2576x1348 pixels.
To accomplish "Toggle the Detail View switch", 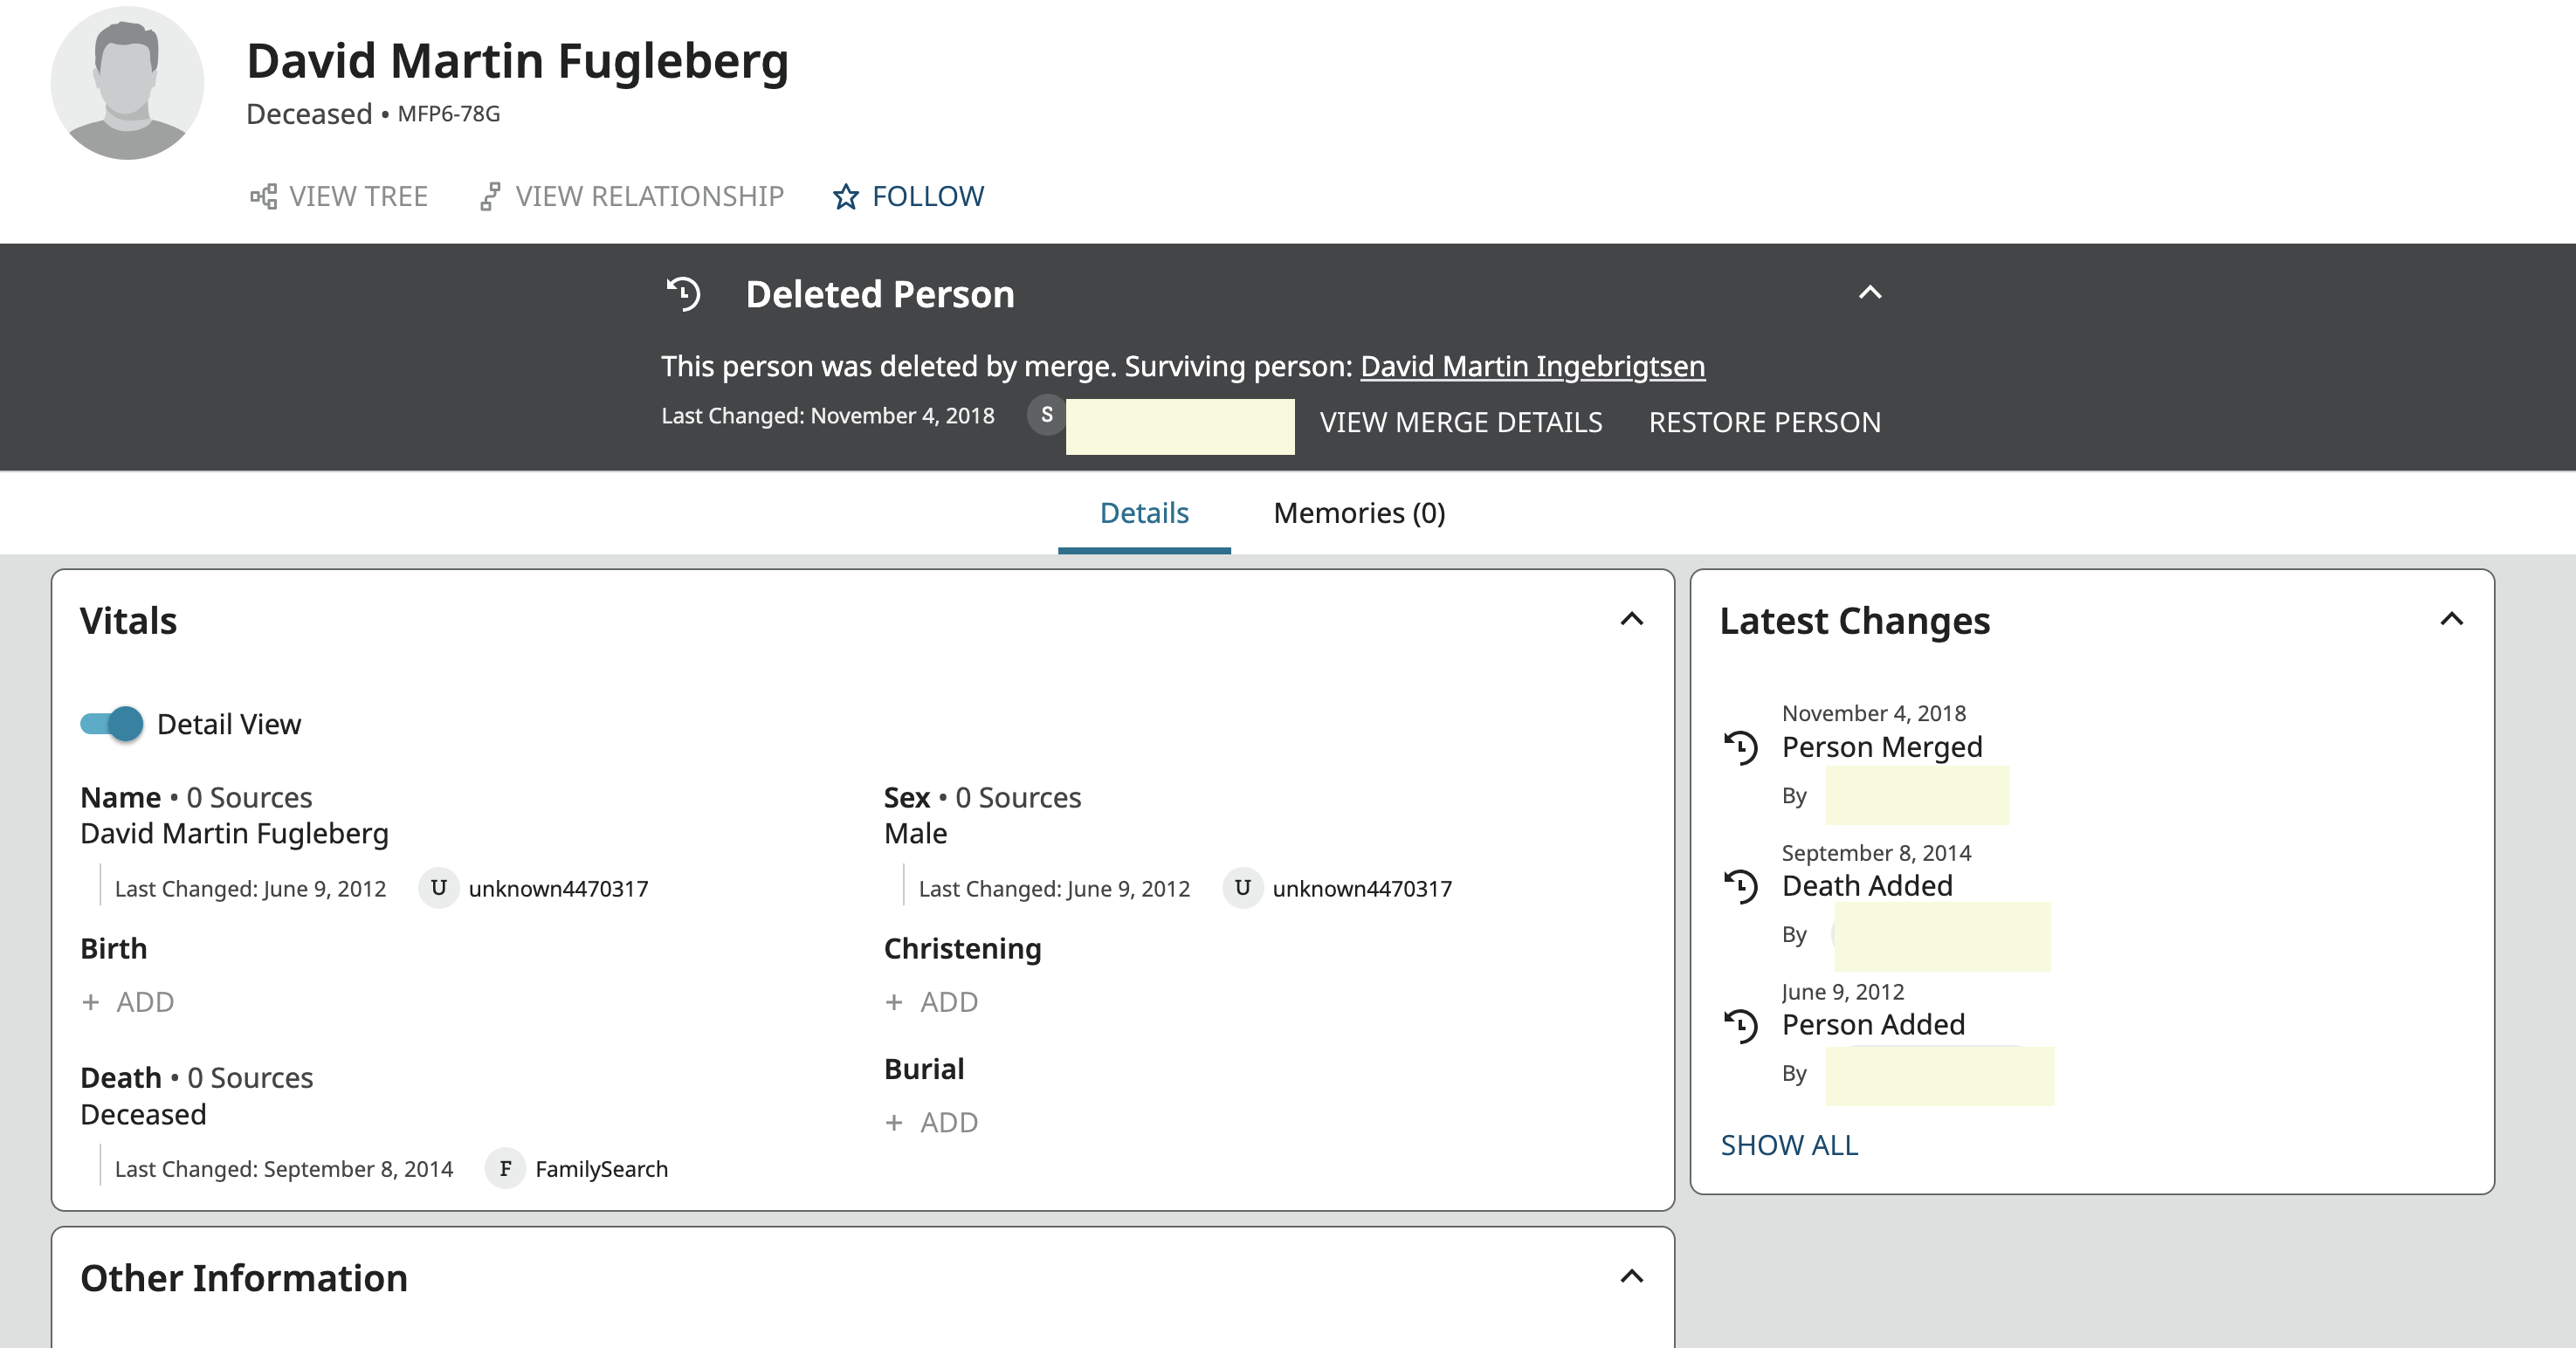I will point(112,723).
